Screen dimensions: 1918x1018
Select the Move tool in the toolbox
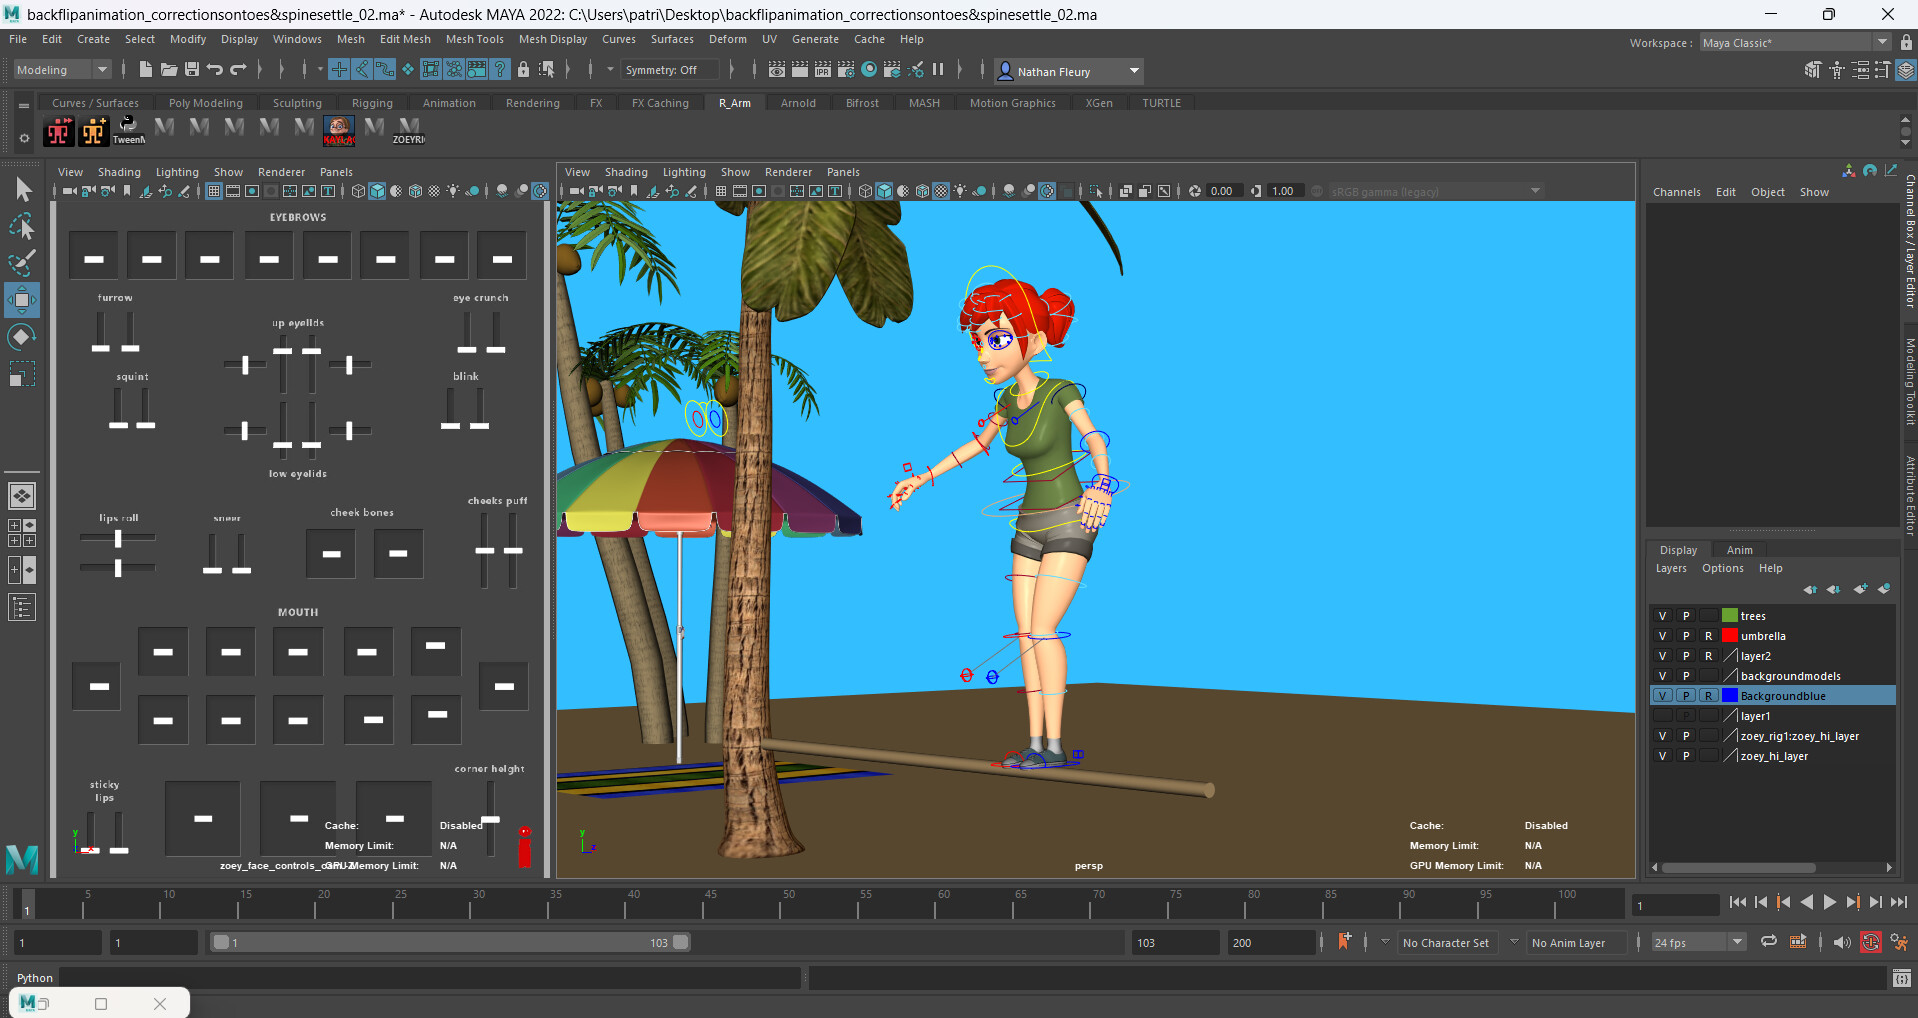22,299
